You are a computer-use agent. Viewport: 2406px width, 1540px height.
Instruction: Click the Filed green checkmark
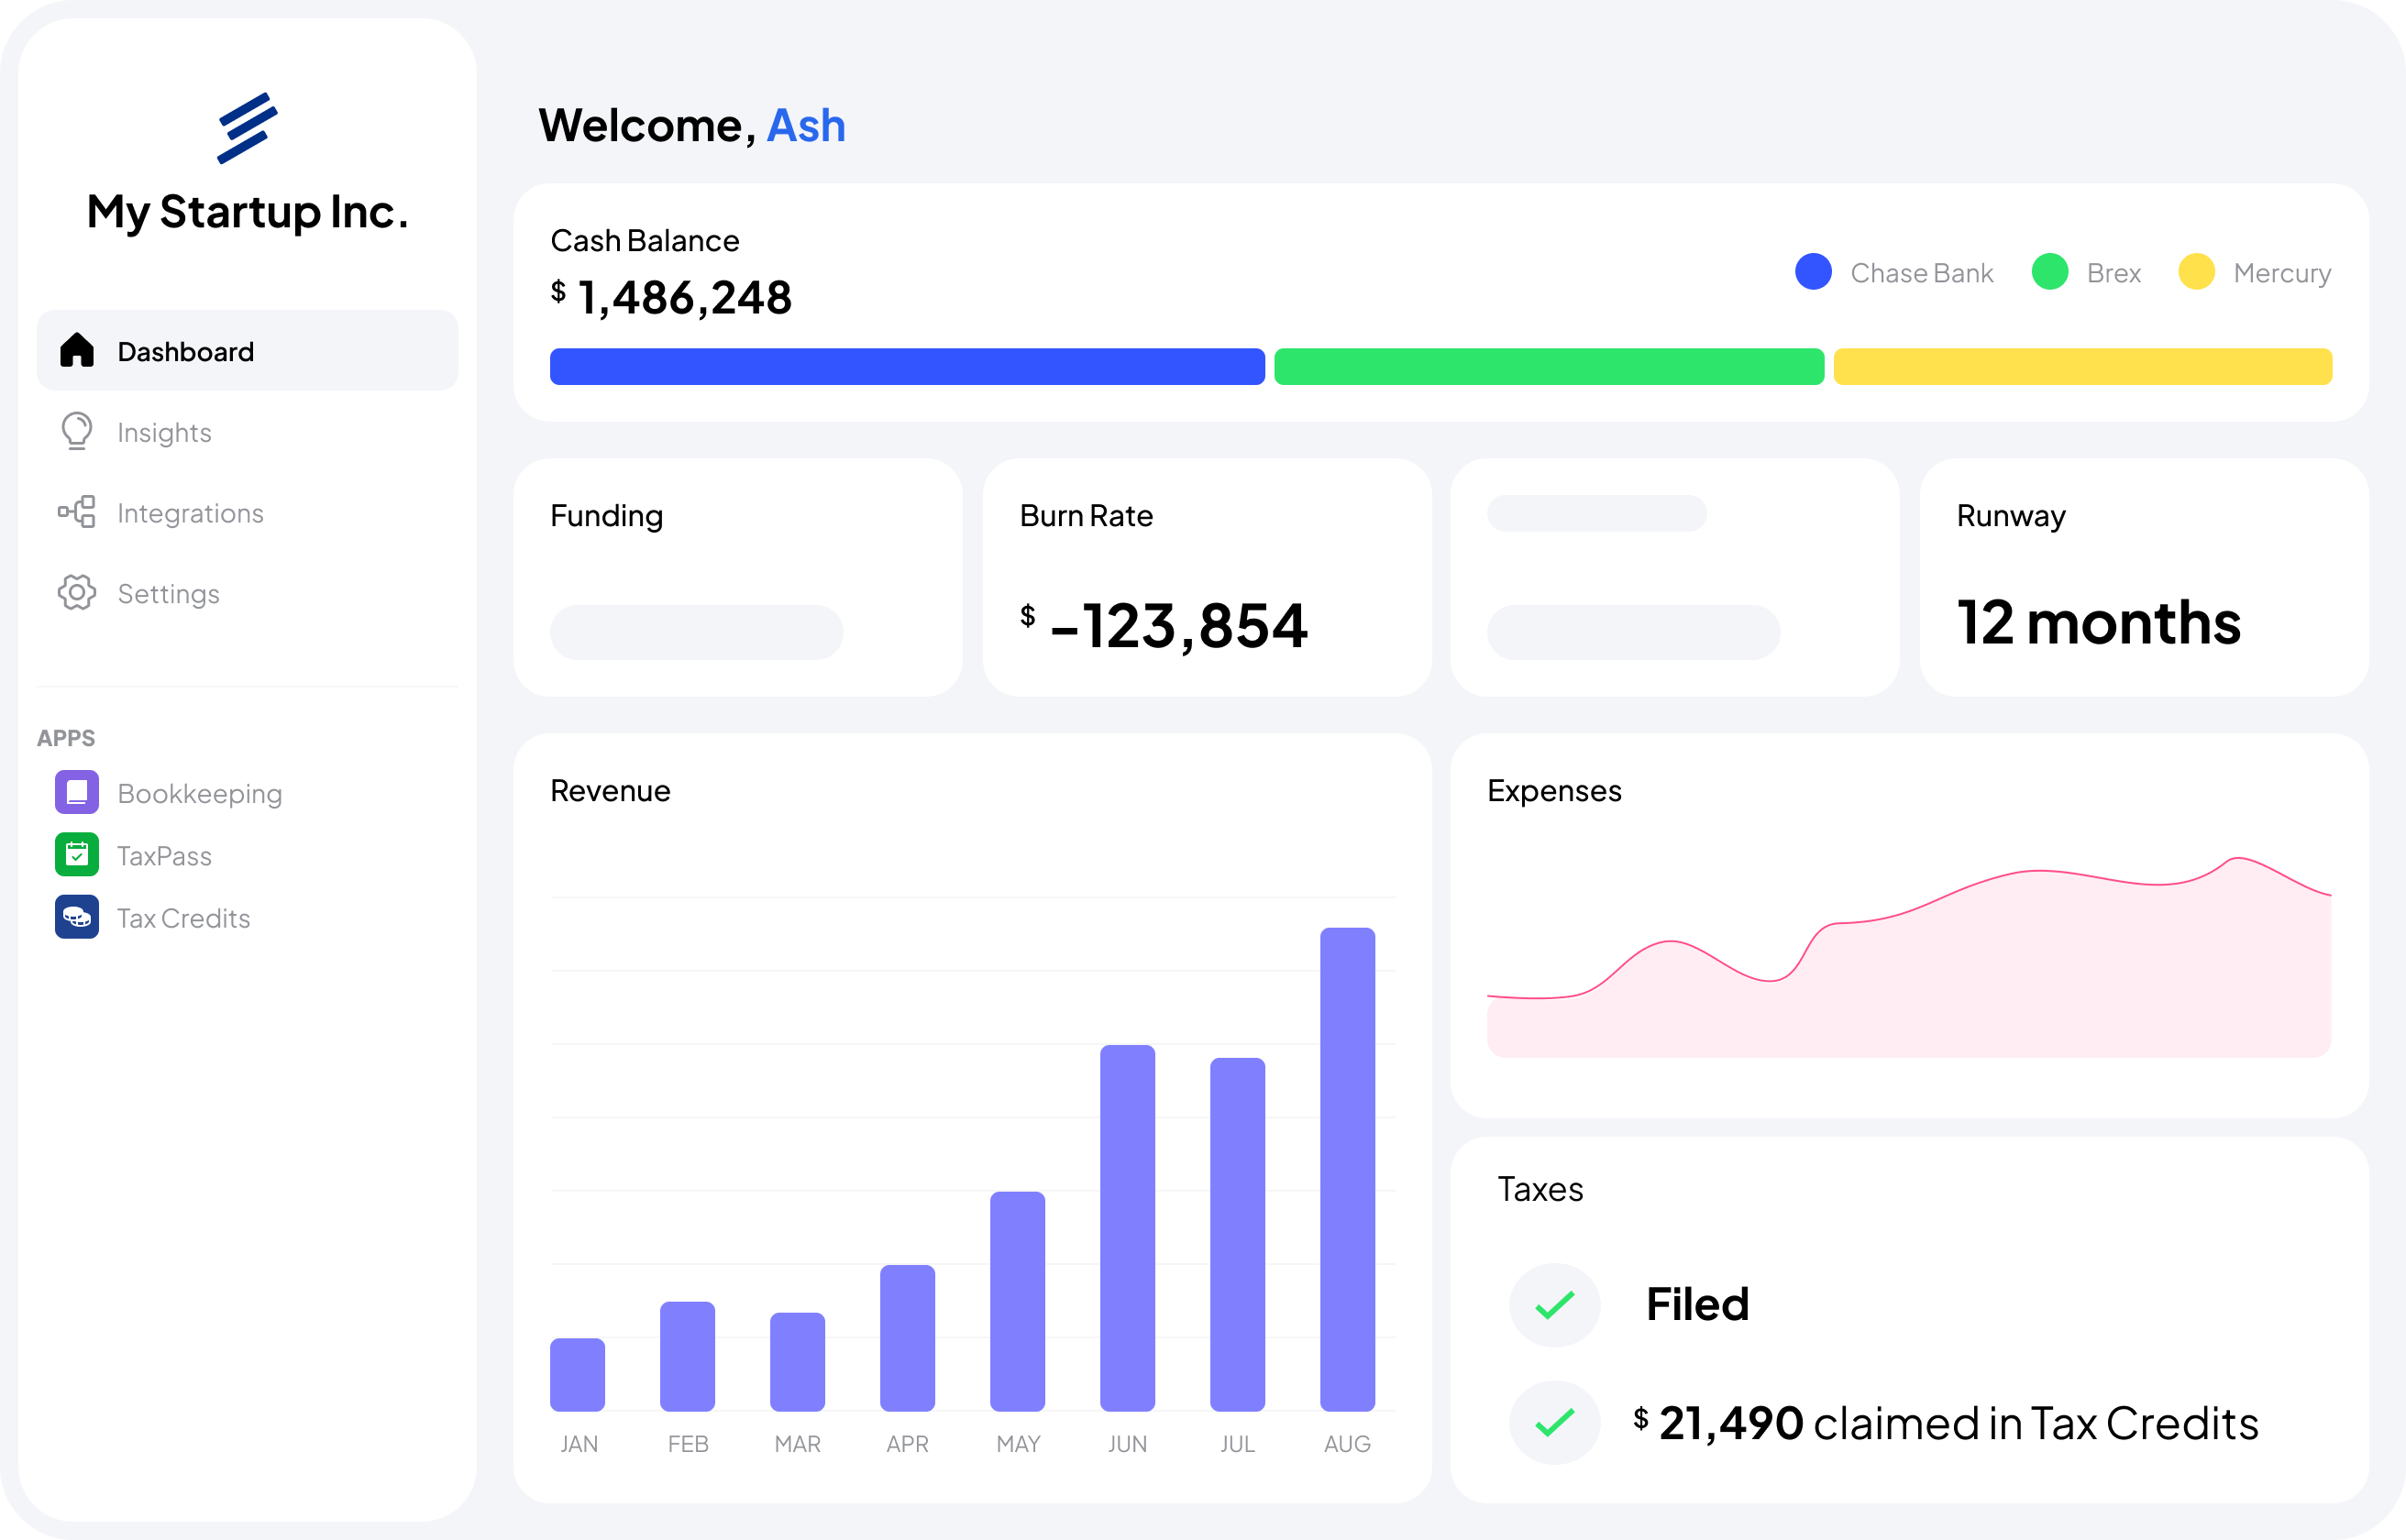[1554, 1305]
